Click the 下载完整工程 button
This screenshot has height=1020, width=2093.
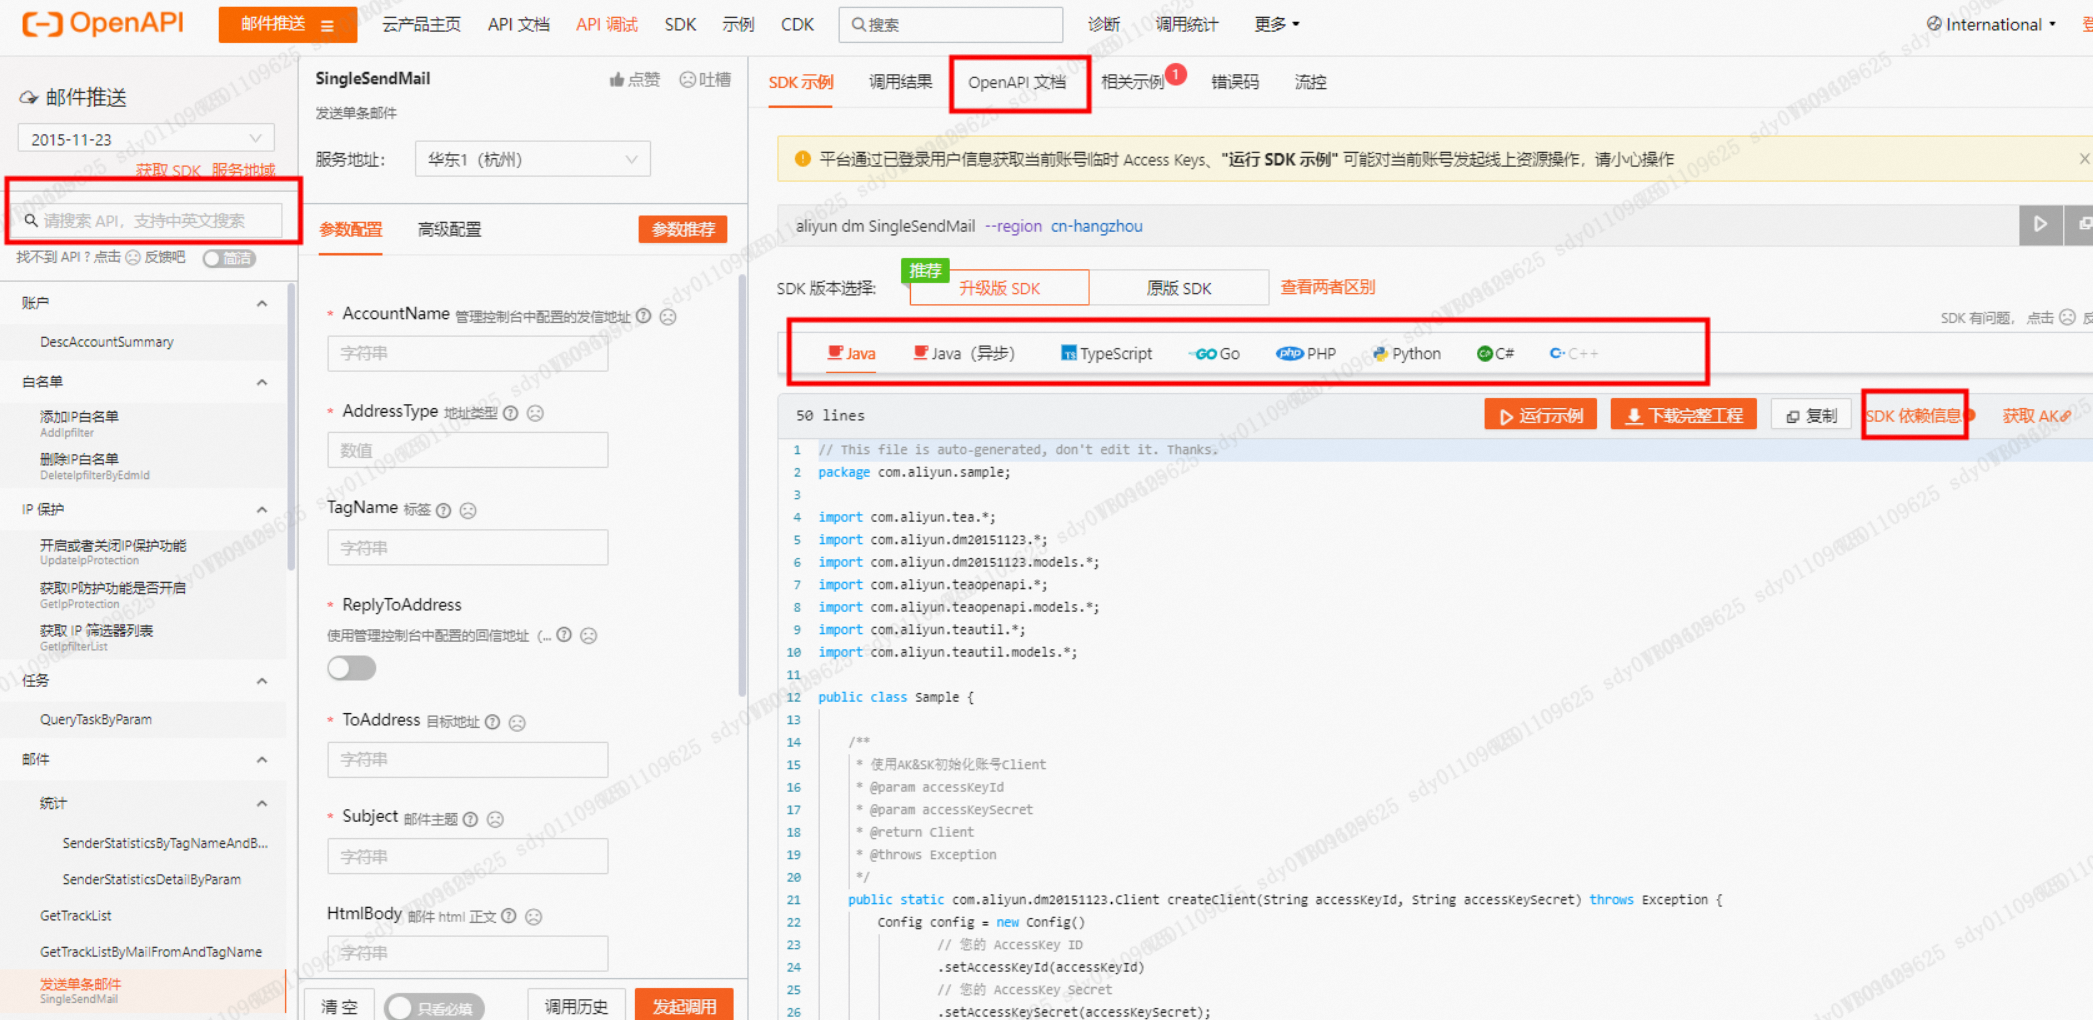pyautogui.click(x=1683, y=415)
